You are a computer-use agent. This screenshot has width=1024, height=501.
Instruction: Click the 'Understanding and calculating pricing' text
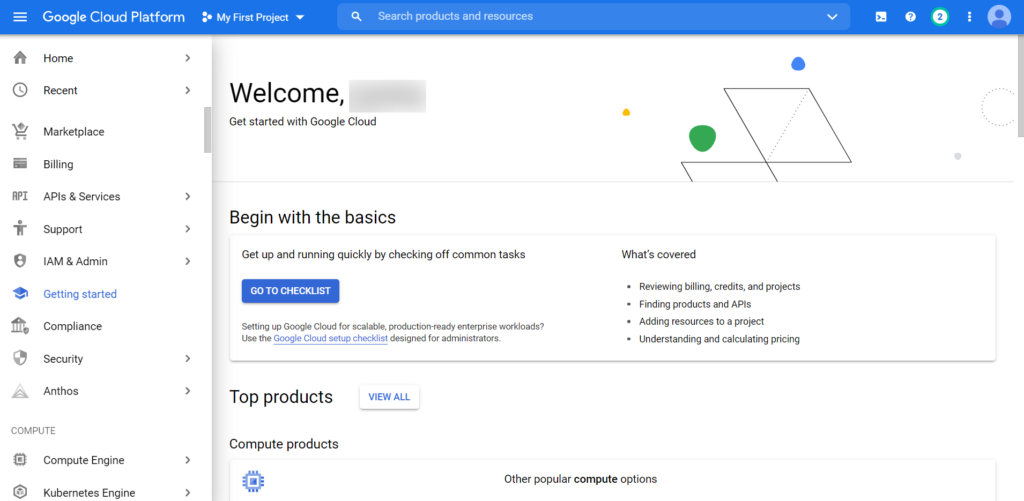(x=719, y=339)
